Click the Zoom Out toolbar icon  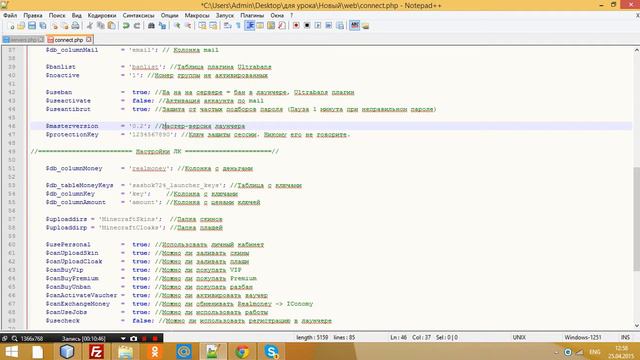[x=188, y=26]
